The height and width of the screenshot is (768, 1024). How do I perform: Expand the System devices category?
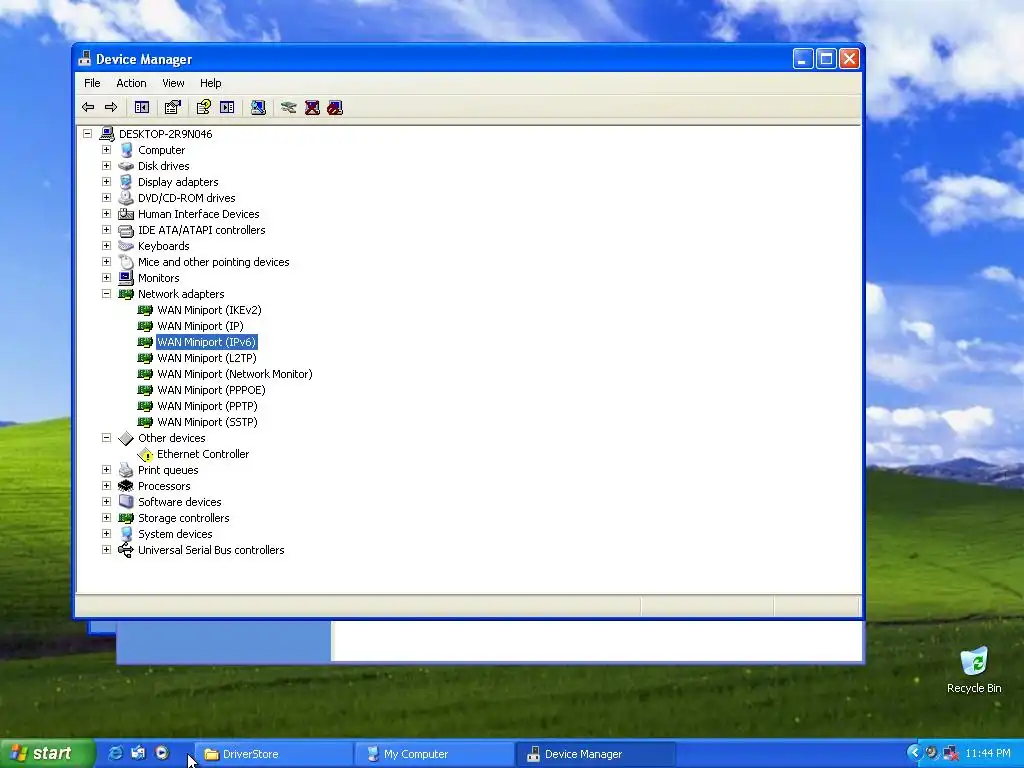[x=106, y=534]
